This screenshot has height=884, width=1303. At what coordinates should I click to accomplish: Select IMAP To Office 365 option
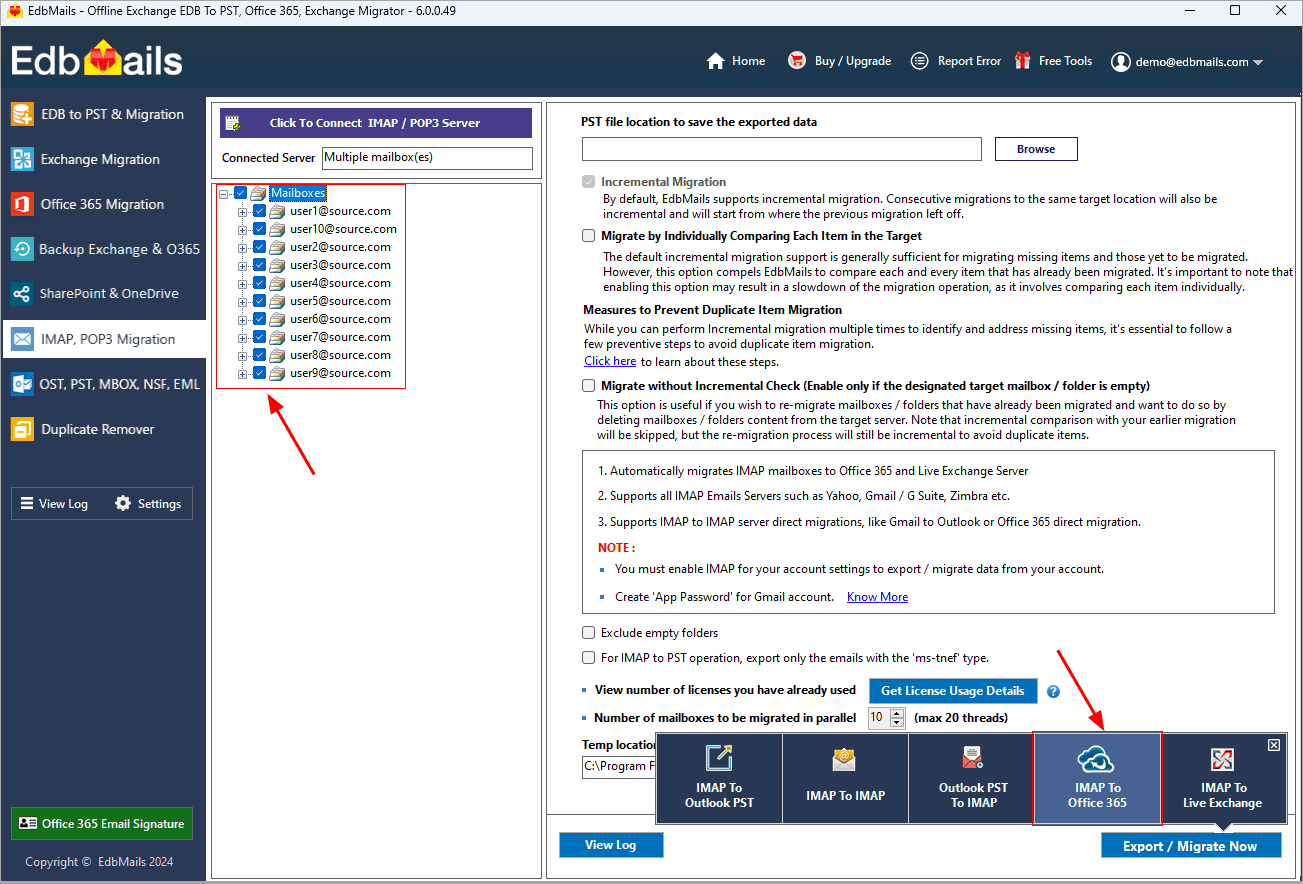(1097, 779)
